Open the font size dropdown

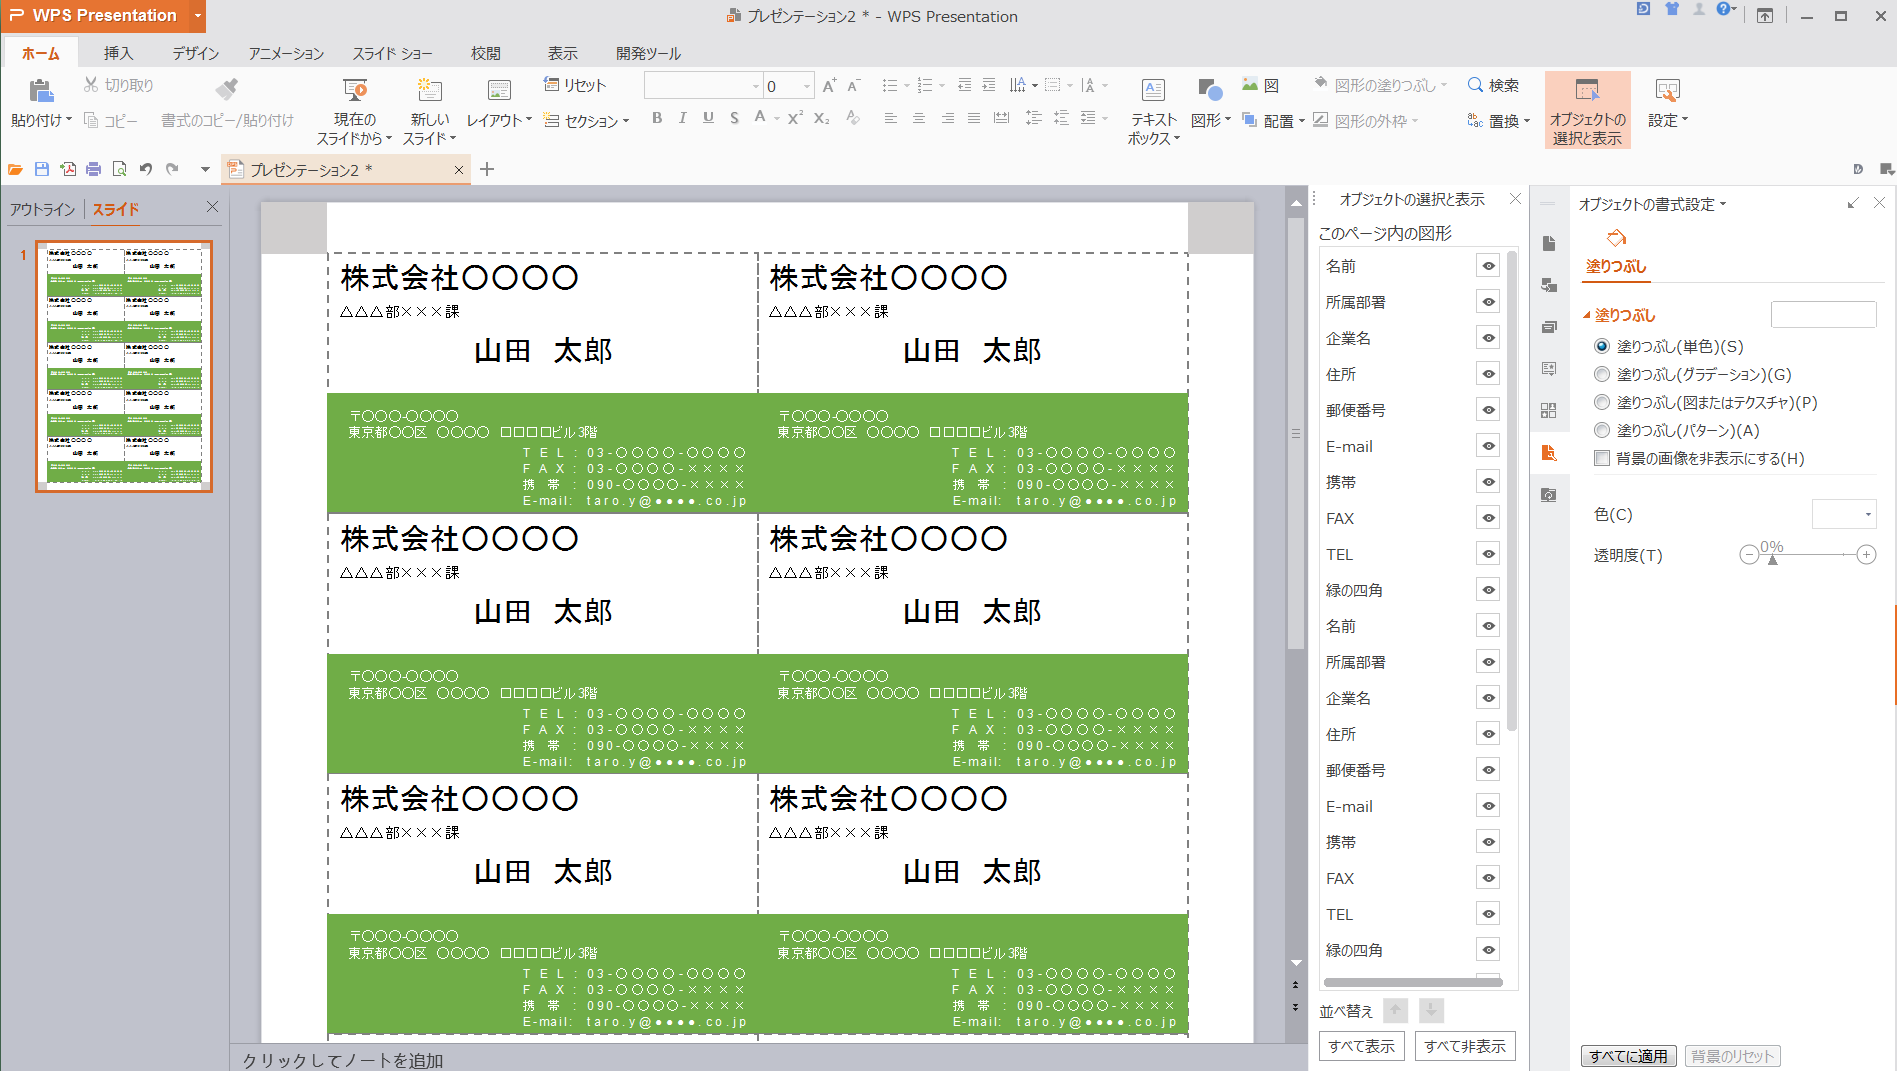click(806, 86)
